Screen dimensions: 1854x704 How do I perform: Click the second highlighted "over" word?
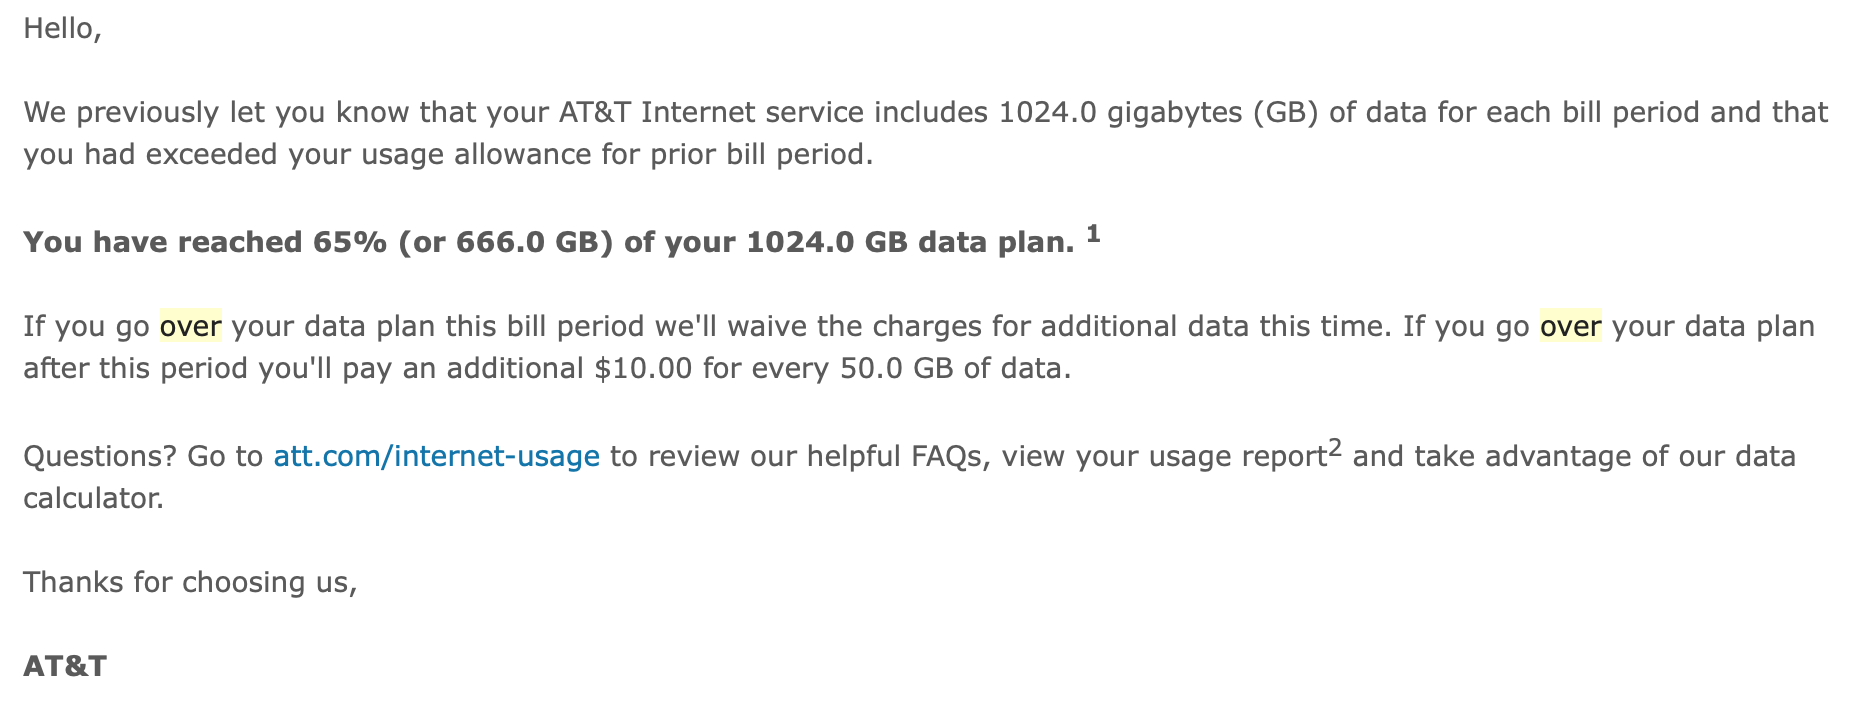[1570, 327]
